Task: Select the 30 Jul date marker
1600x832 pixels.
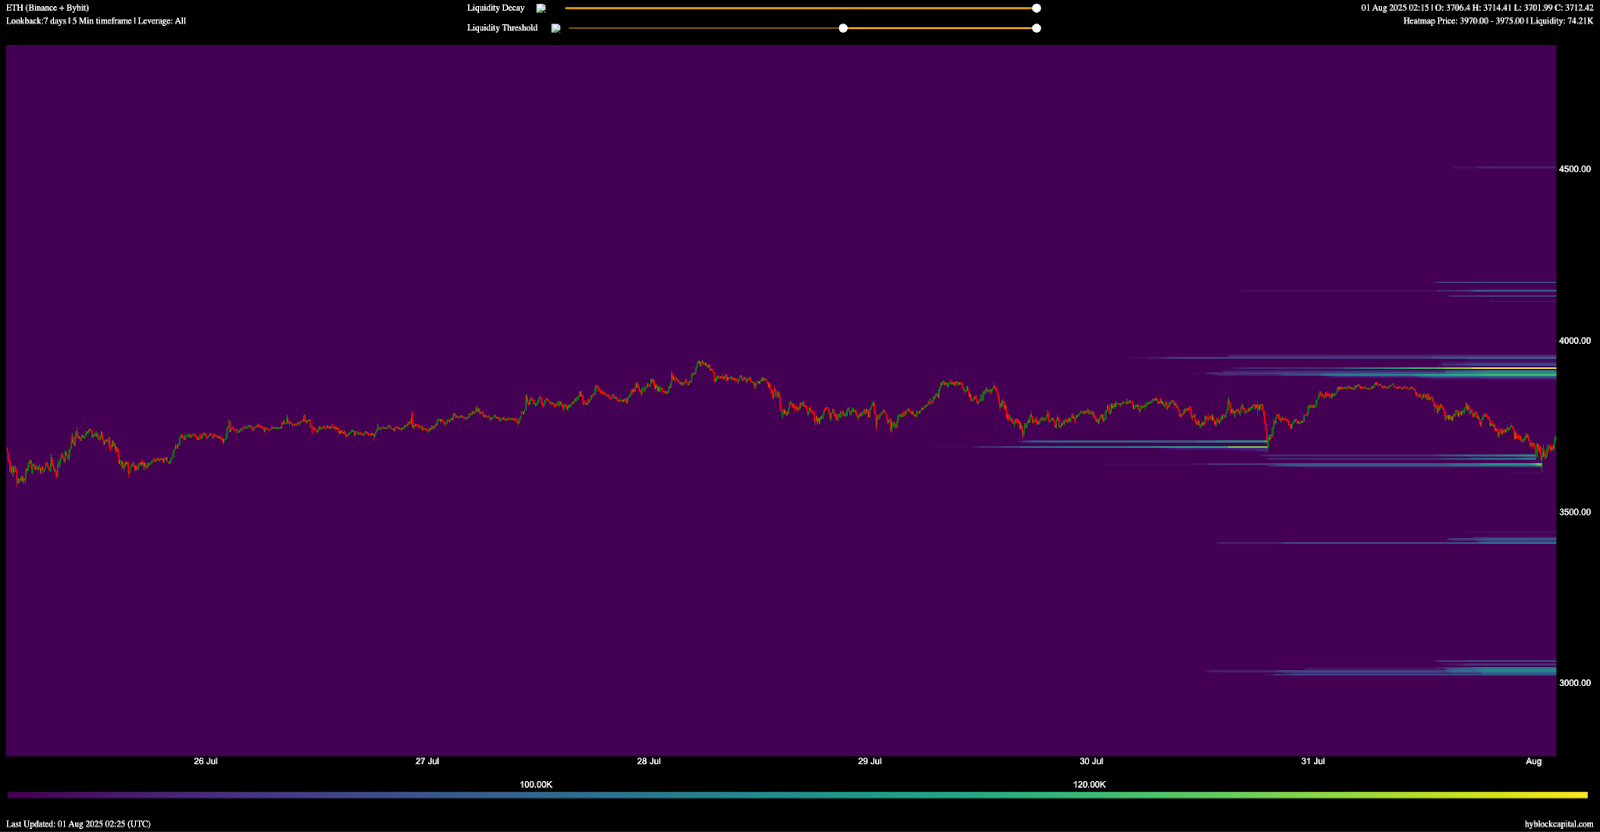Action: 1091,761
